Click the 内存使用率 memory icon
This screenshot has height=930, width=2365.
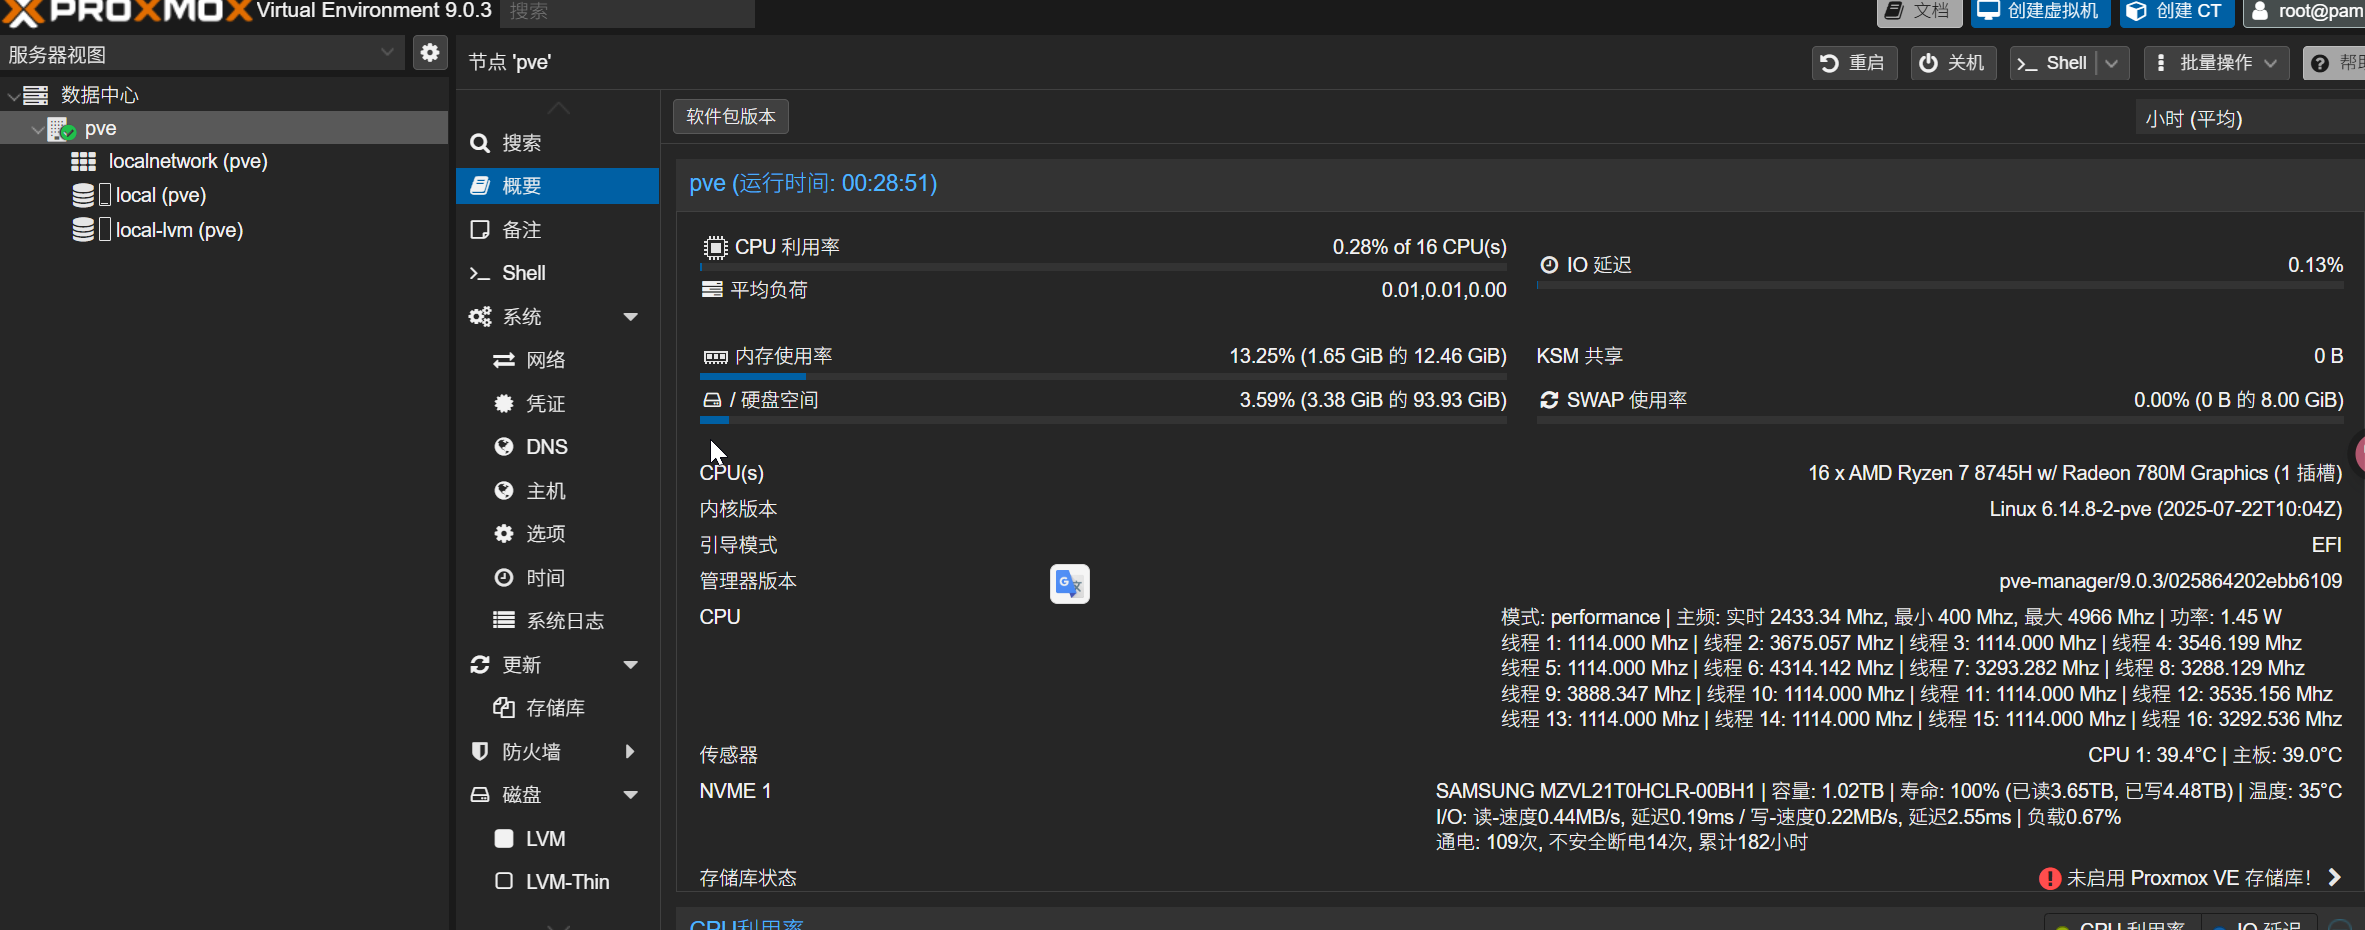(x=715, y=357)
